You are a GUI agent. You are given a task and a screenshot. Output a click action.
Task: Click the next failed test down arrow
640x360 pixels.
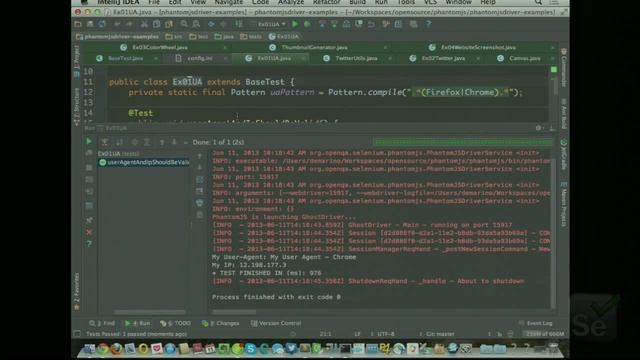click(x=174, y=142)
